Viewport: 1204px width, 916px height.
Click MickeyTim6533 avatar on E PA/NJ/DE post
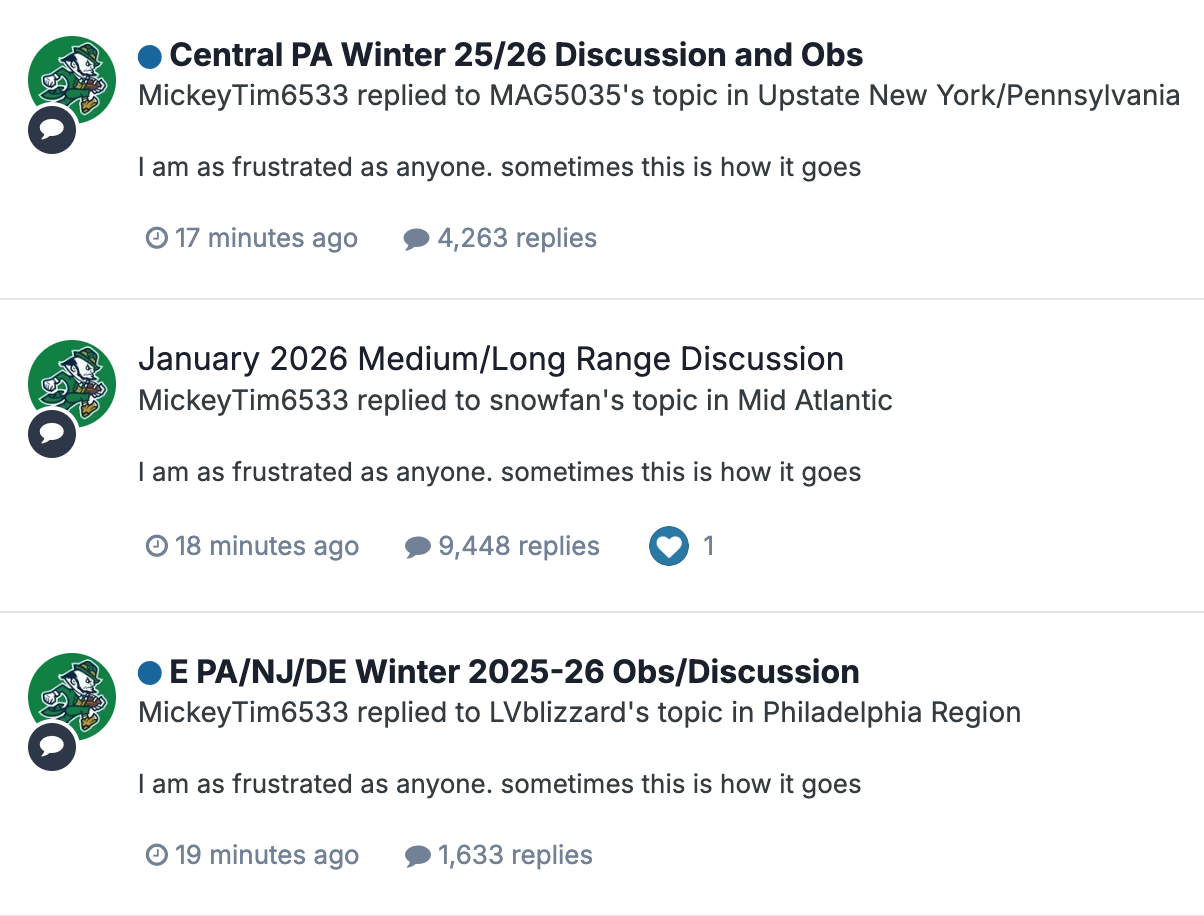(x=72, y=696)
